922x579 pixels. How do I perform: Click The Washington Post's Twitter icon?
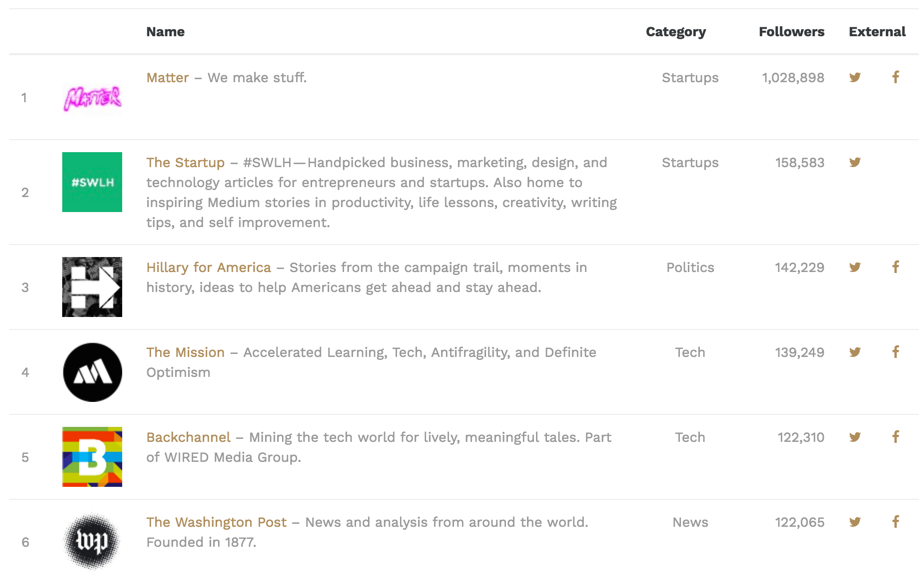click(x=855, y=523)
